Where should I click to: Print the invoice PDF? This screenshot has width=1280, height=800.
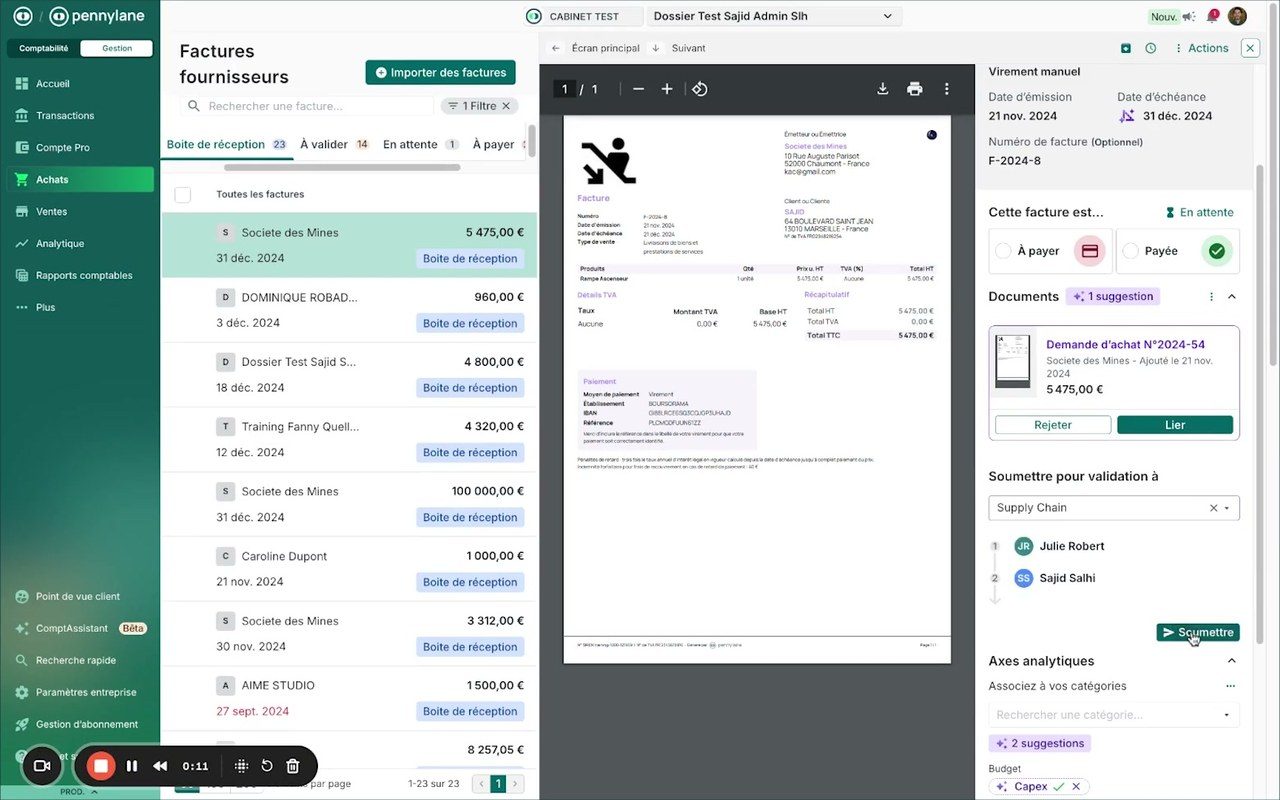click(x=914, y=89)
